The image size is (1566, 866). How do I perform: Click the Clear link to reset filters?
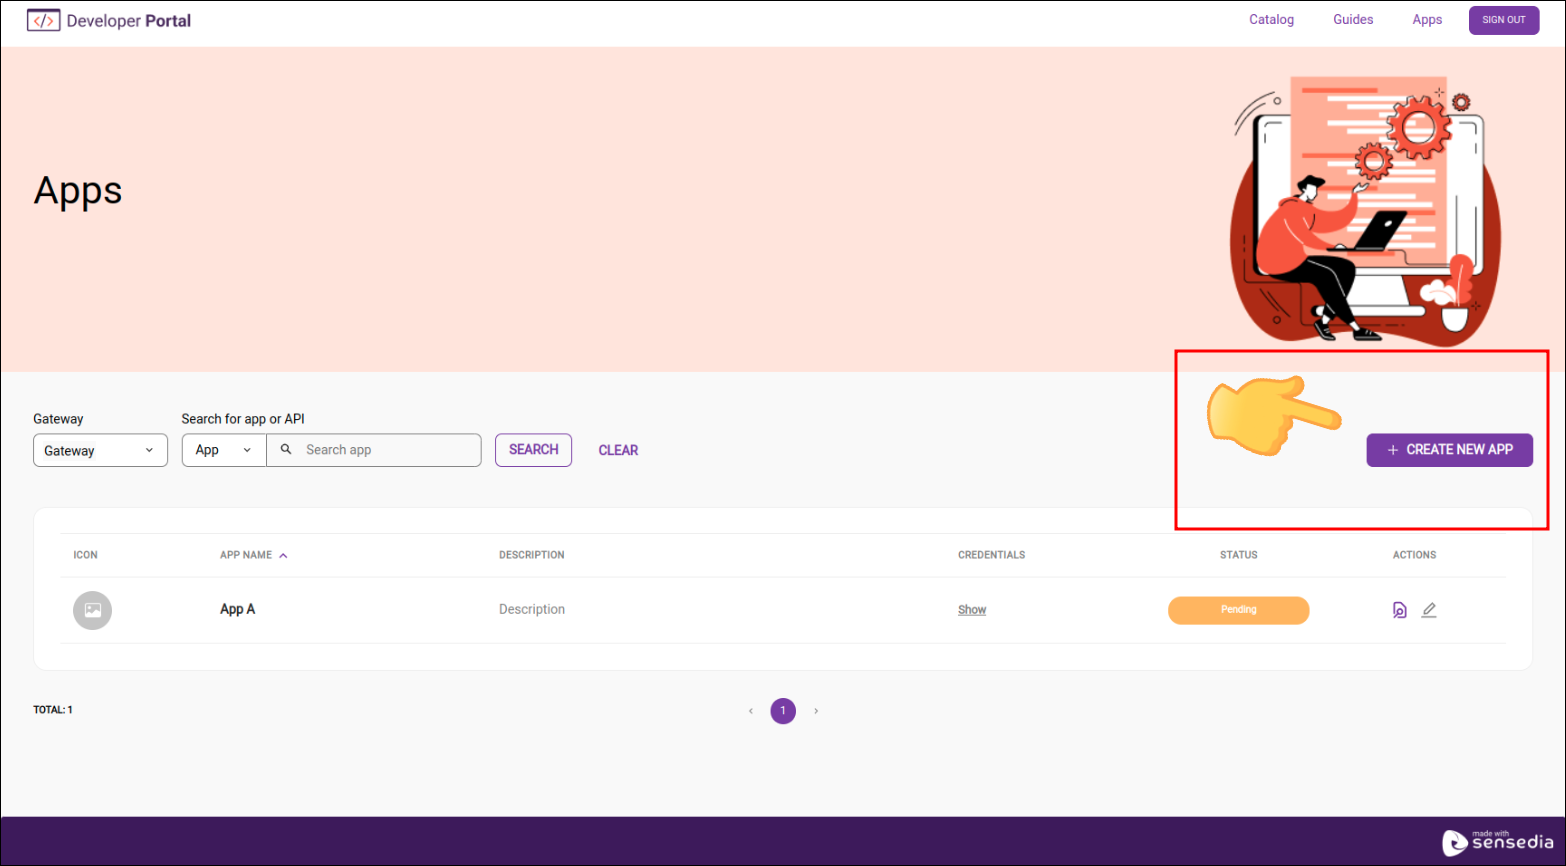point(617,450)
